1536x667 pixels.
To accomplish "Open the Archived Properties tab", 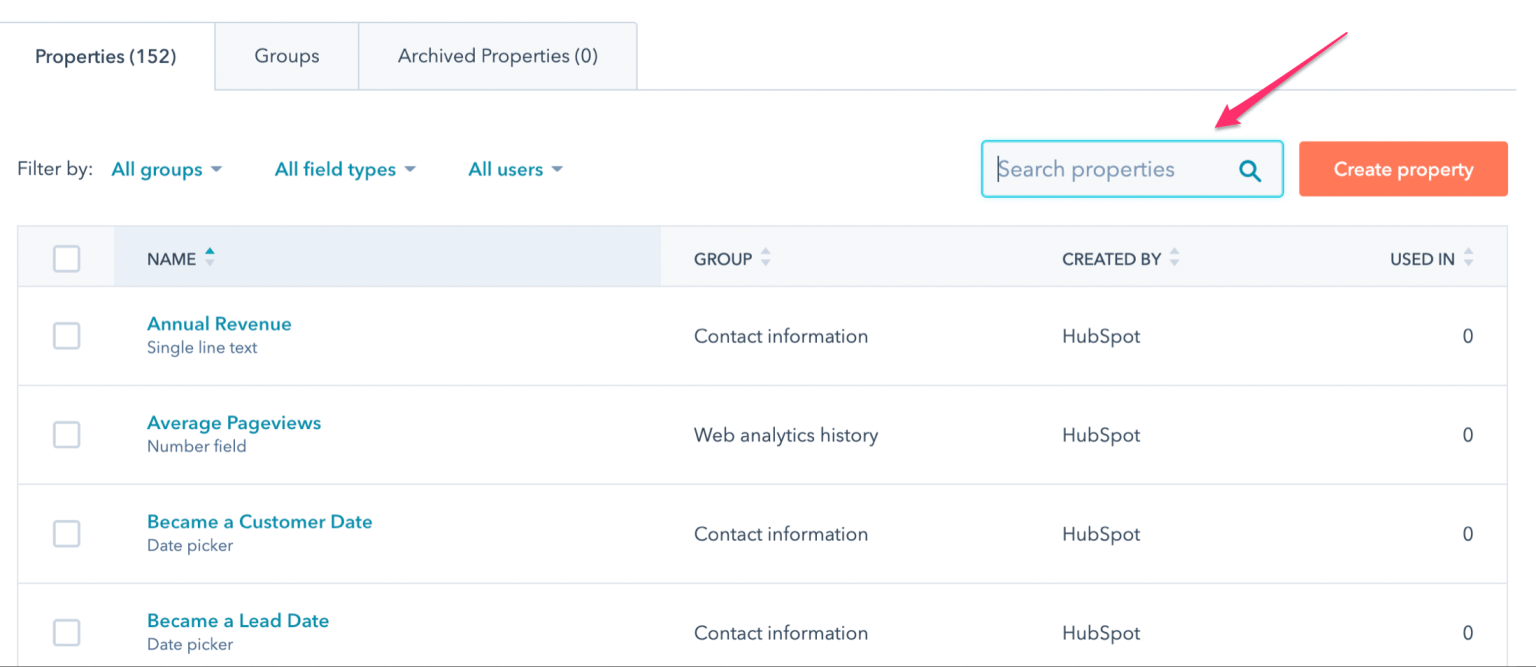I will tap(497, 56).
